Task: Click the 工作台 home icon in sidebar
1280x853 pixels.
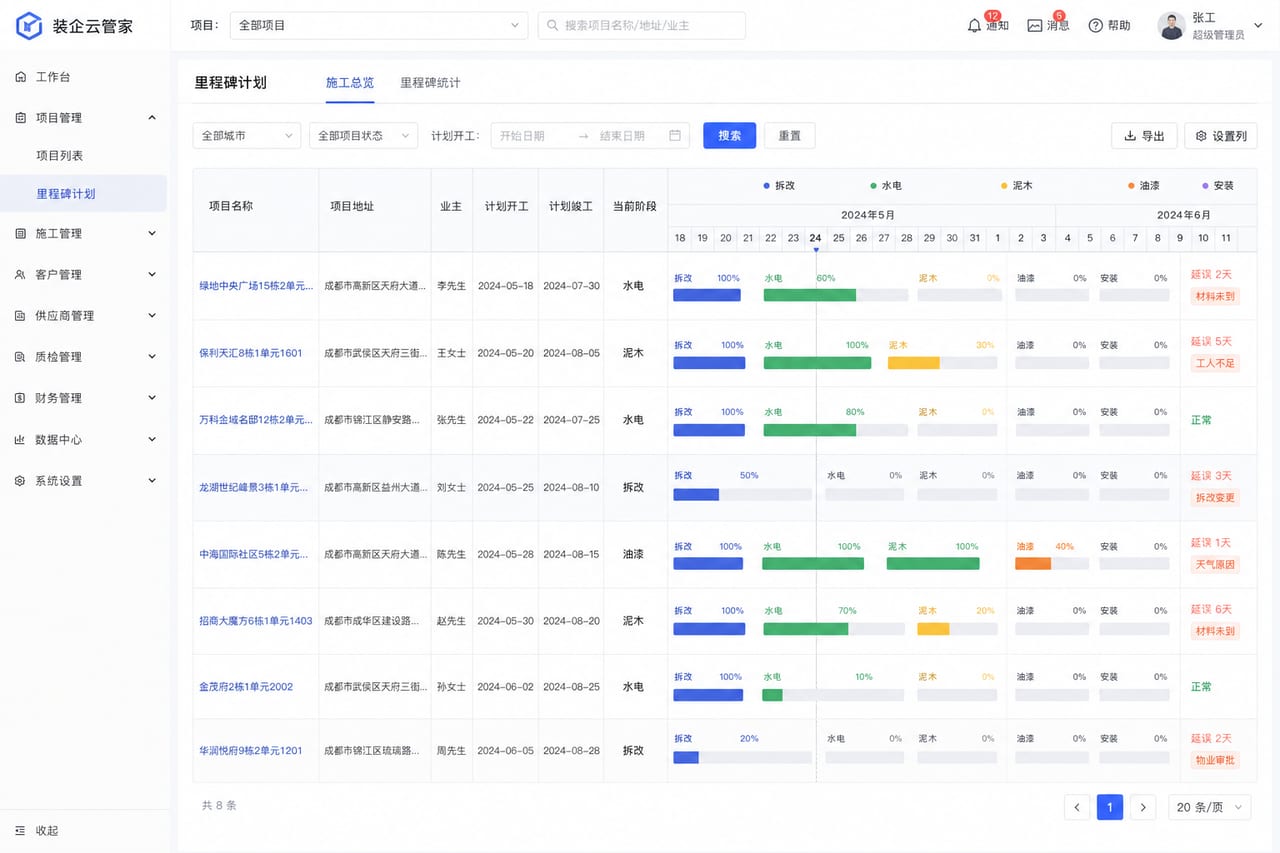Action: click(21, 77)
